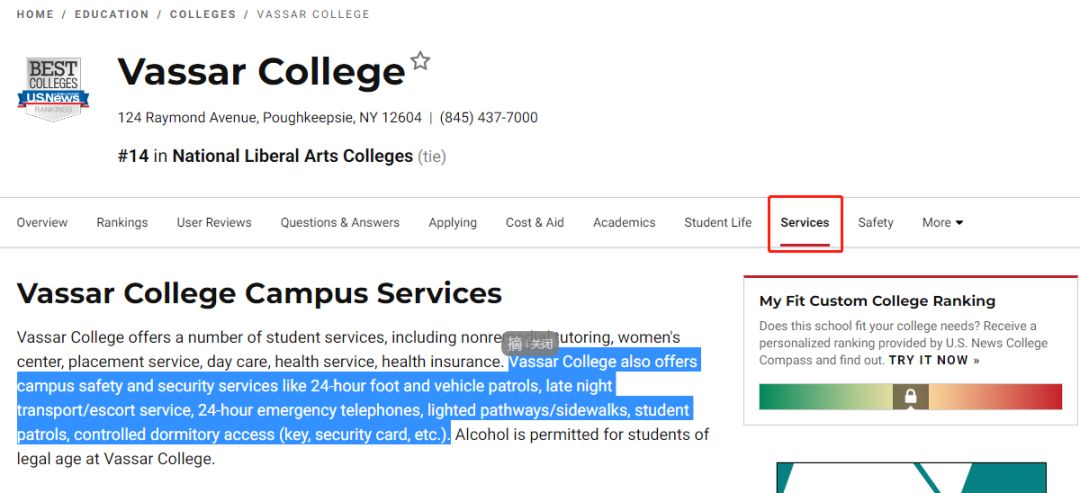1080x493 pixels.
Task: Click the phone number (845) 437-7000
Action: 488,118
